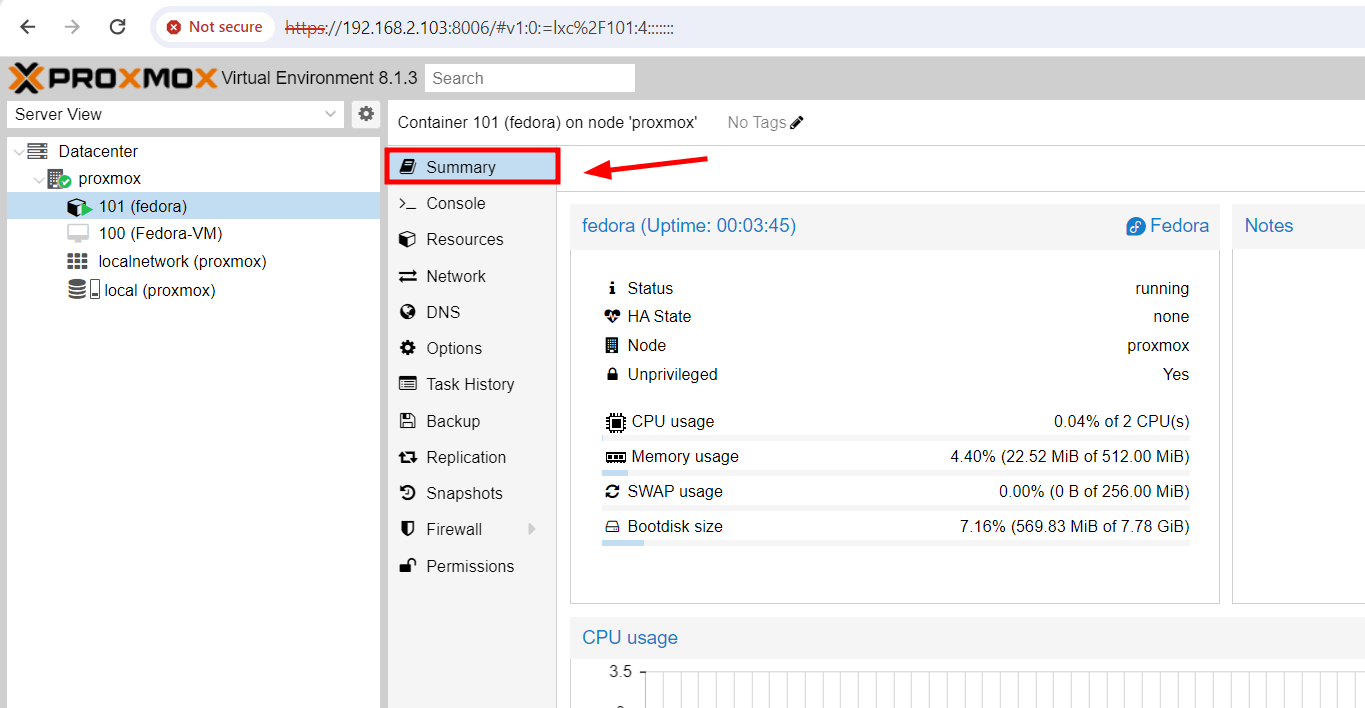Click the container icon for 101 (fedora)
The height and width of the screenshot is (708, 1365).
(79, 207)
